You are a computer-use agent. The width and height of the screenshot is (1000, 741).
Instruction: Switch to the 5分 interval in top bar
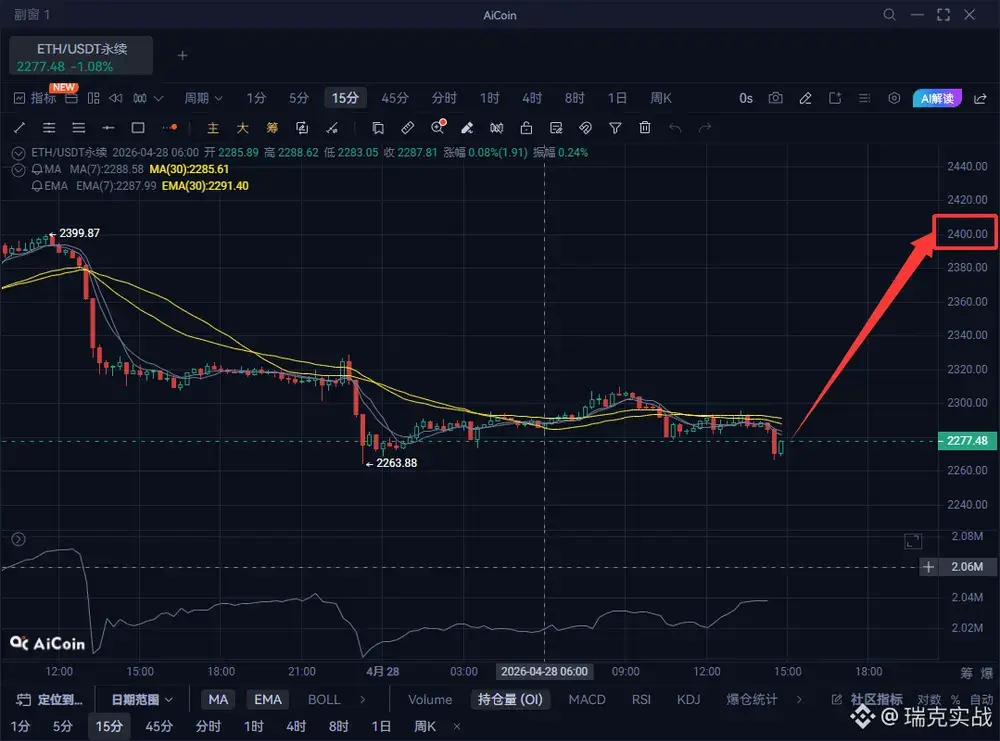coord(298,98)
